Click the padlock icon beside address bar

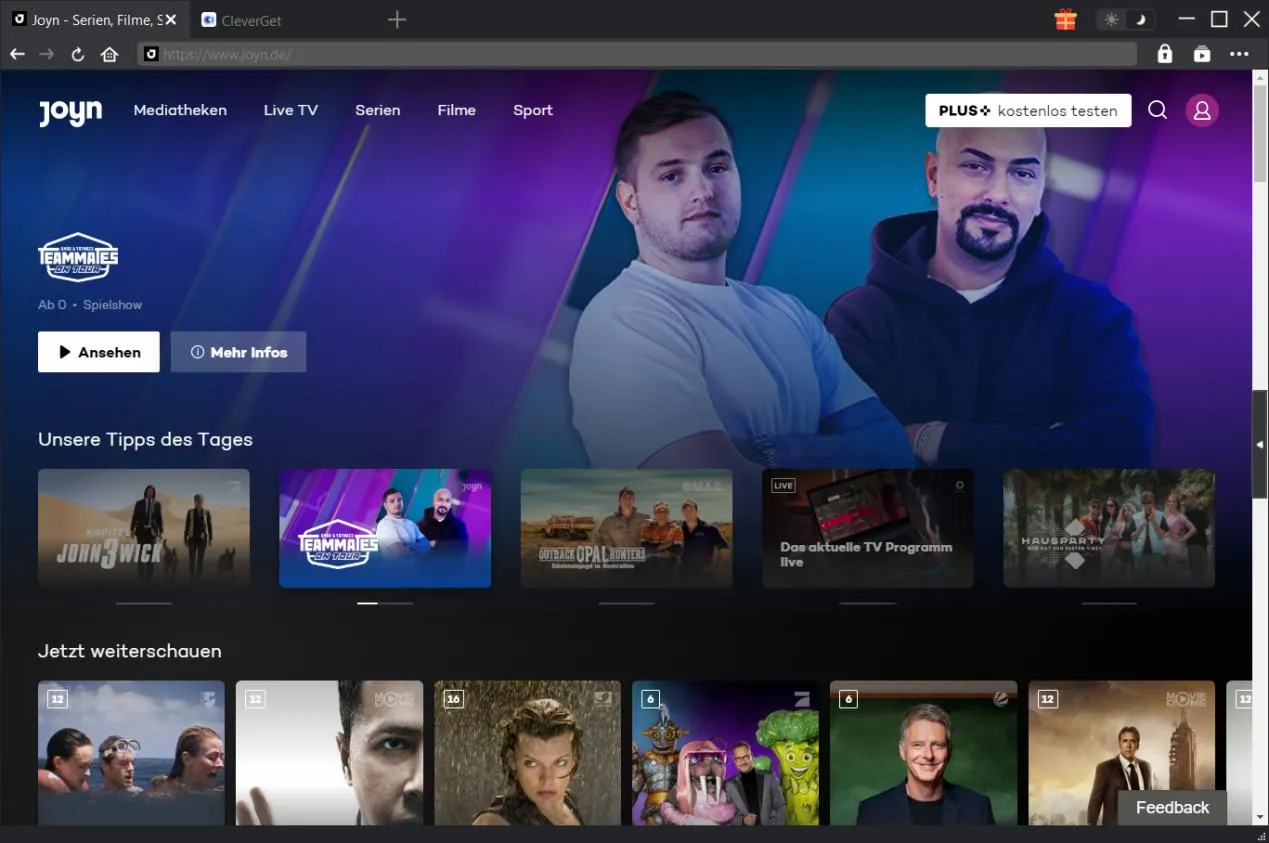(x=1164, y=54)
